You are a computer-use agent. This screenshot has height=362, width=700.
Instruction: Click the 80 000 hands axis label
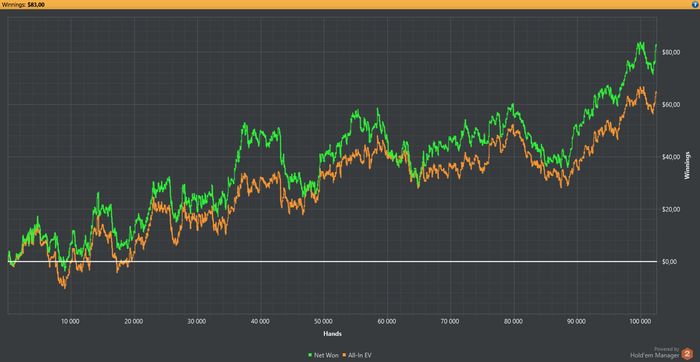(514, 321)
